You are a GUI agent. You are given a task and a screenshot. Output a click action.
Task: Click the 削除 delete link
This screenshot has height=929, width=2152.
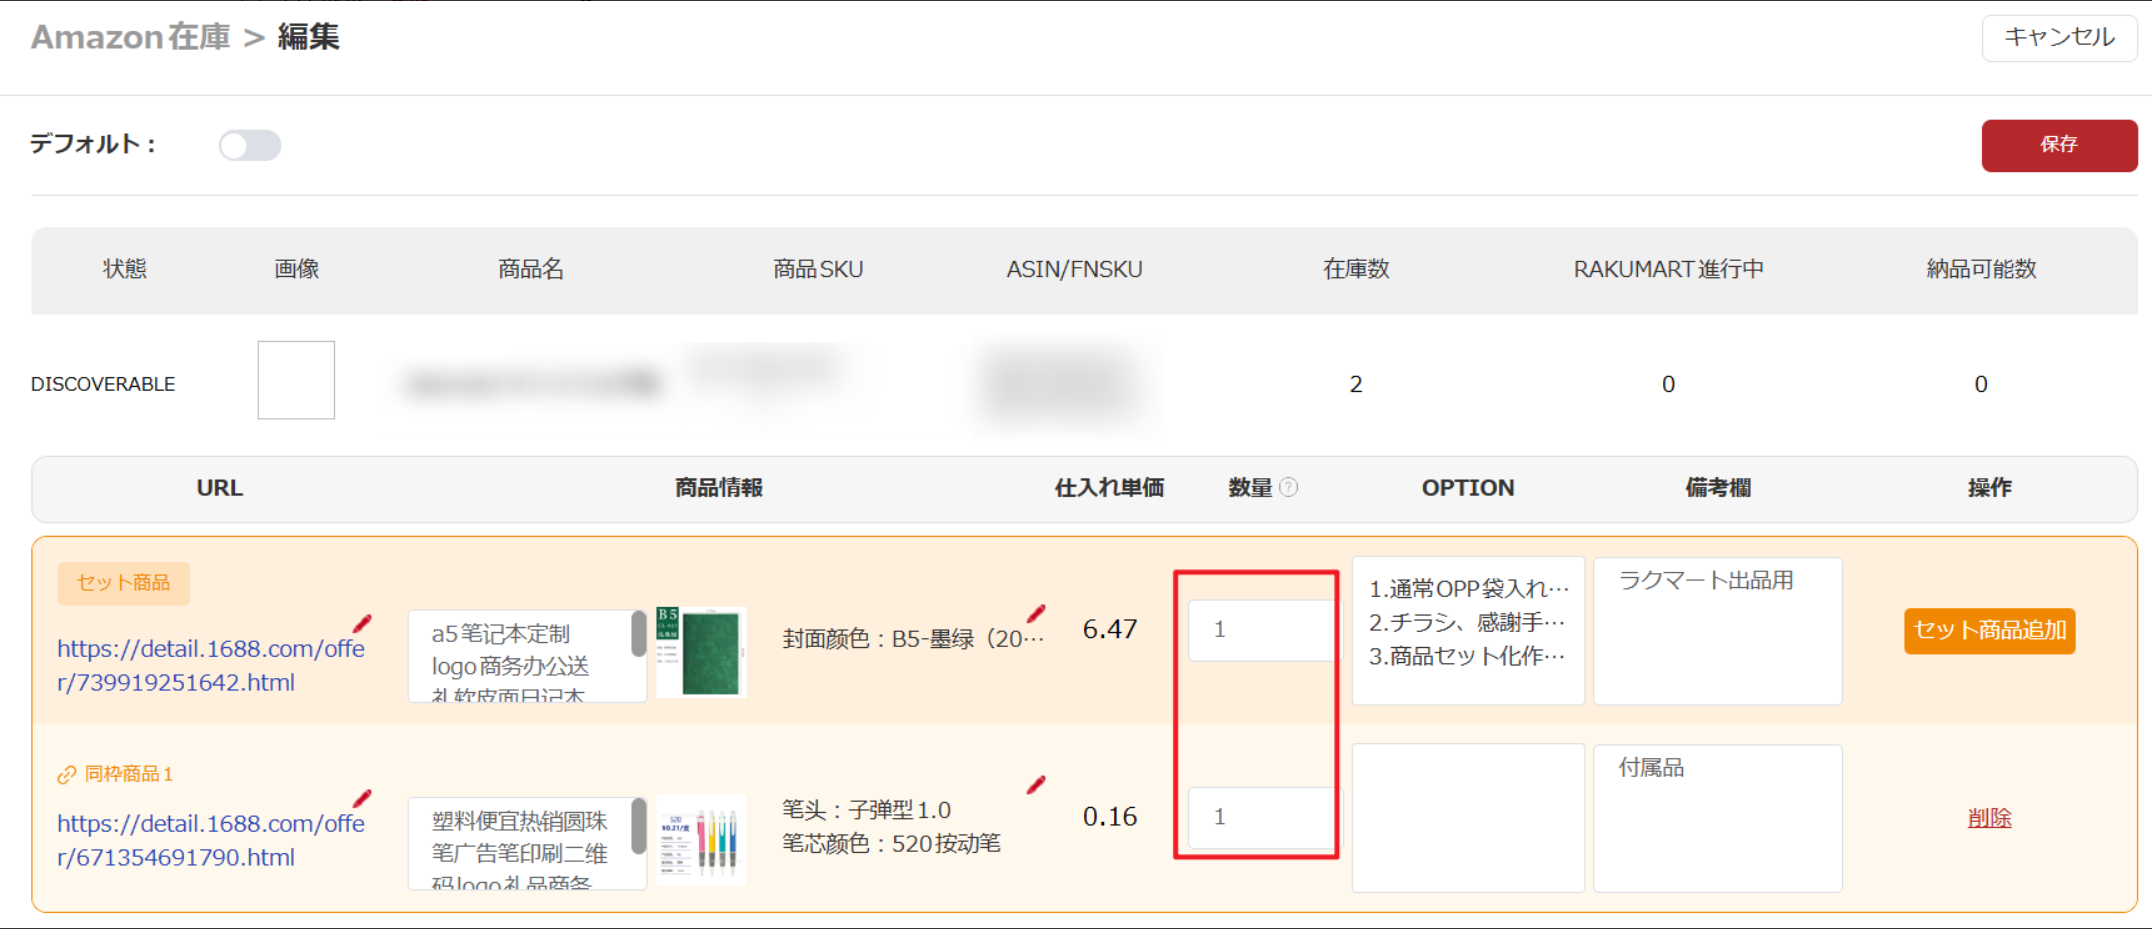(1989, 817)
